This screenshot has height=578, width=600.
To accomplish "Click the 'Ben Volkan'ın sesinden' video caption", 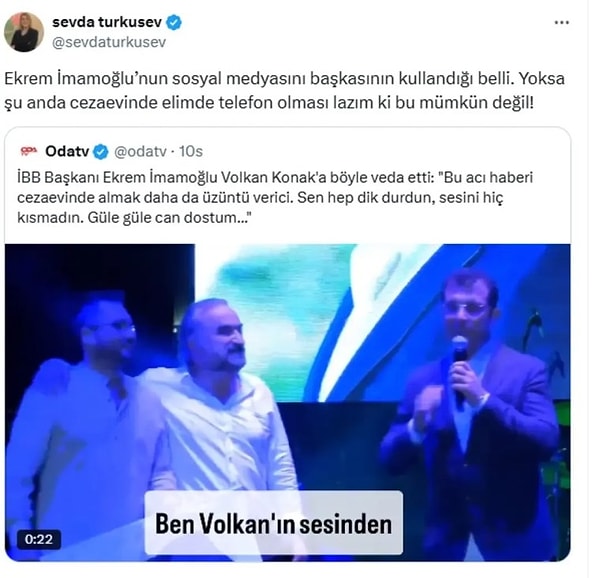I will 274,523.
